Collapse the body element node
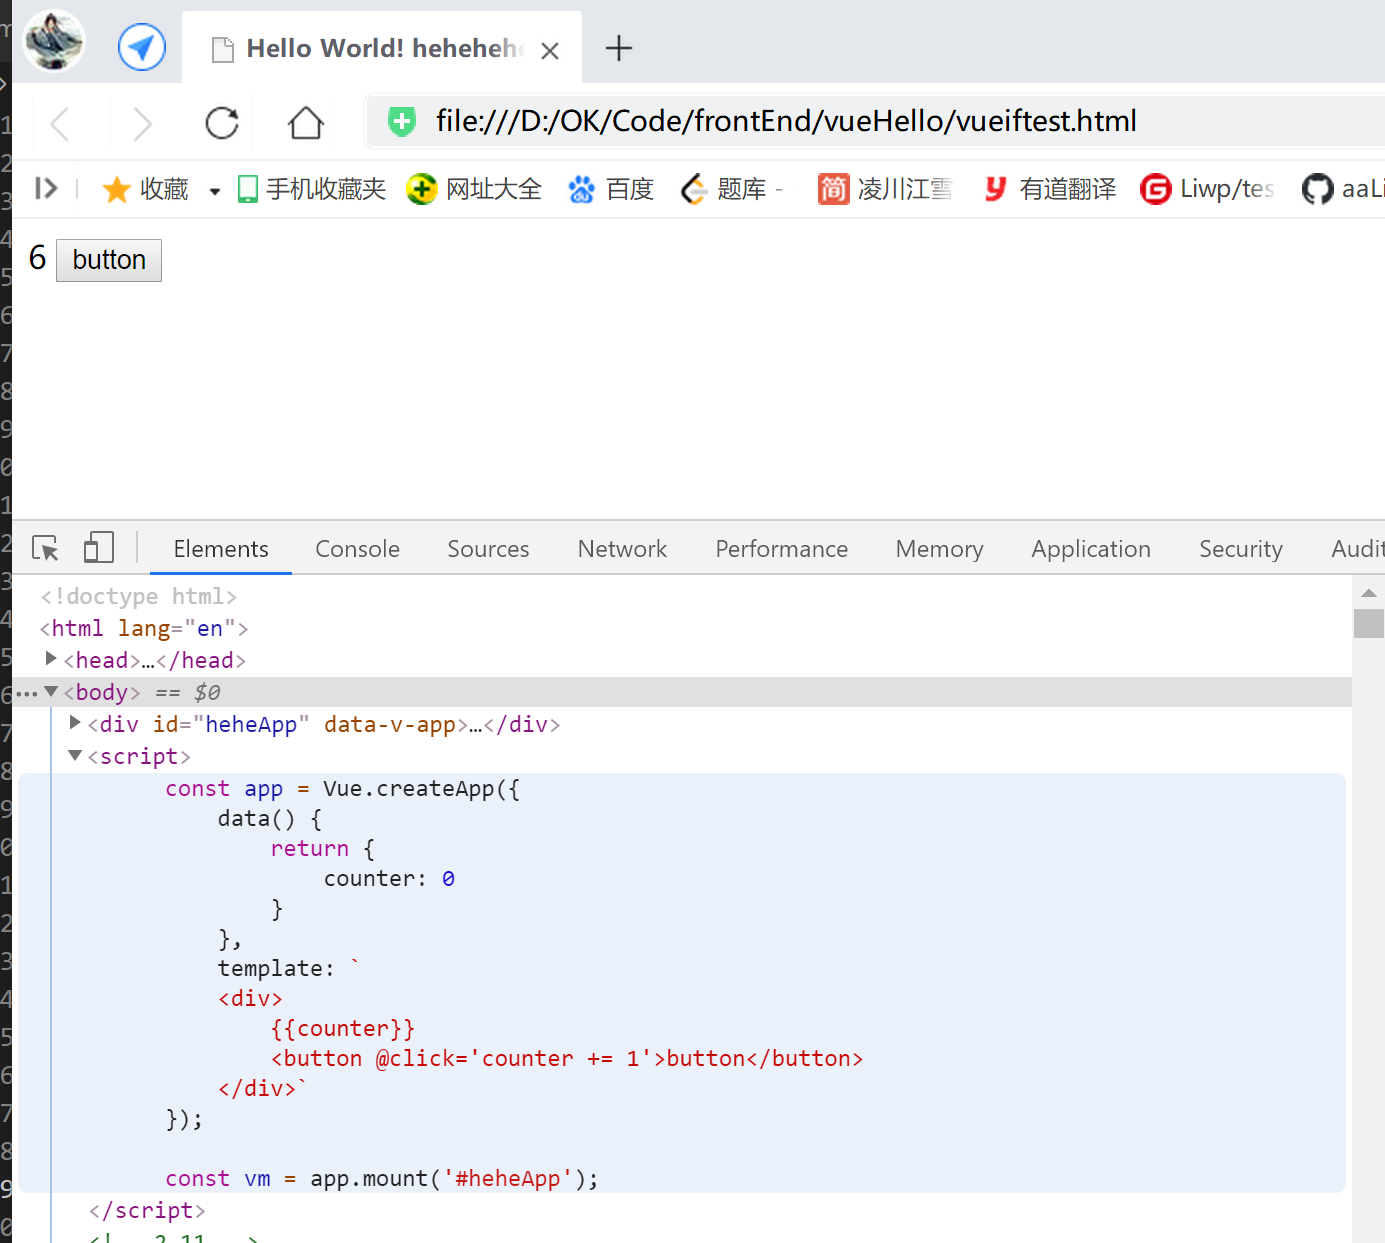1385x1243 pixels. click(51, 691)
